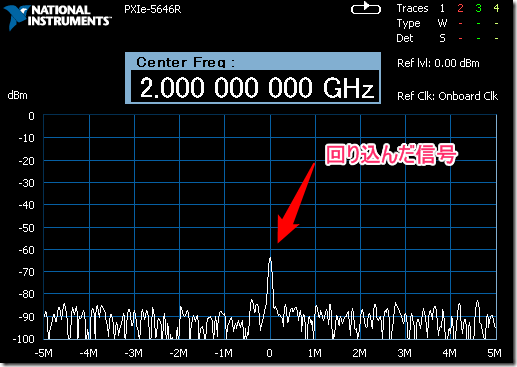Image resolution: width=517 pixels, height=367 pixels.
Task: Click the -60 y-axis label
Action: point(27,250)
